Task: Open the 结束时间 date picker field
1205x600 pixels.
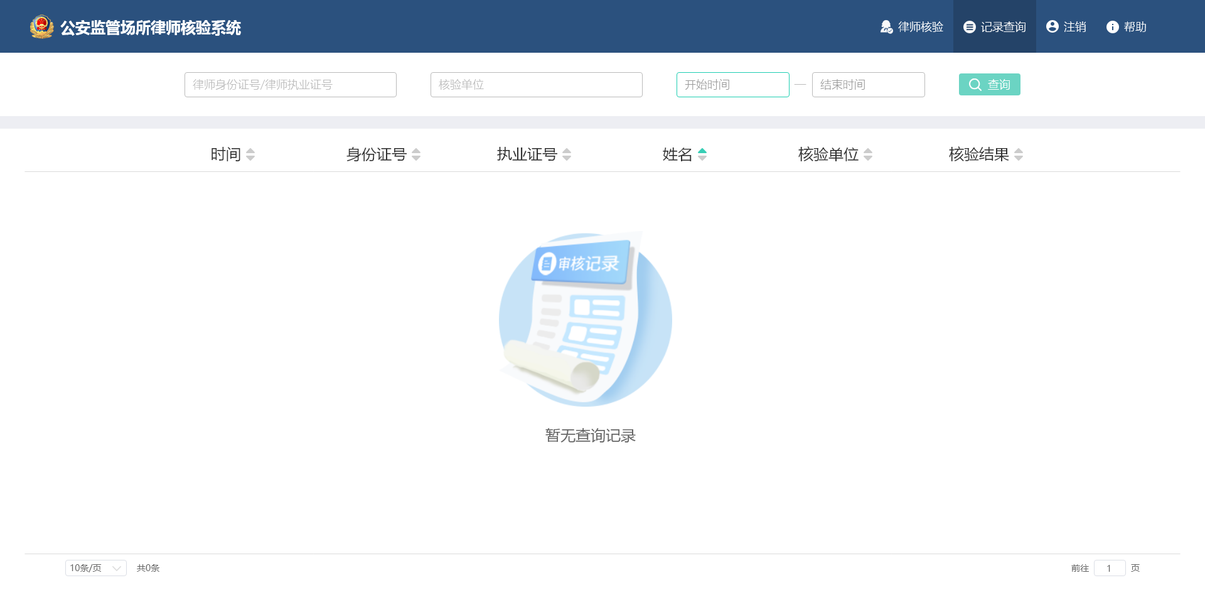Action: pos(868,85)
